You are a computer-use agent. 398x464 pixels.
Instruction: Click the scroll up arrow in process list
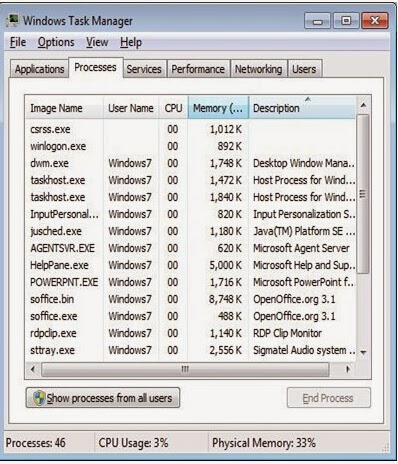pos(363,105)
